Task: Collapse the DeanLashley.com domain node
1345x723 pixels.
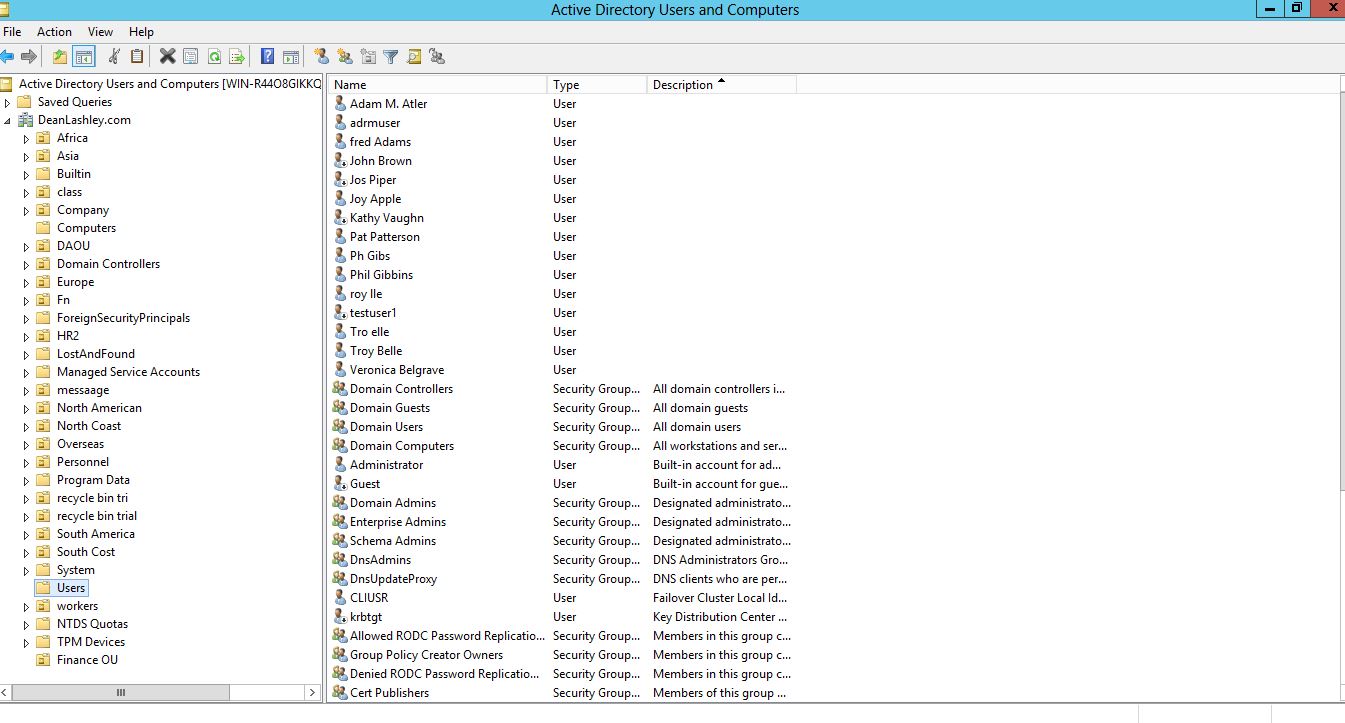Action: [x=8, y=120]
